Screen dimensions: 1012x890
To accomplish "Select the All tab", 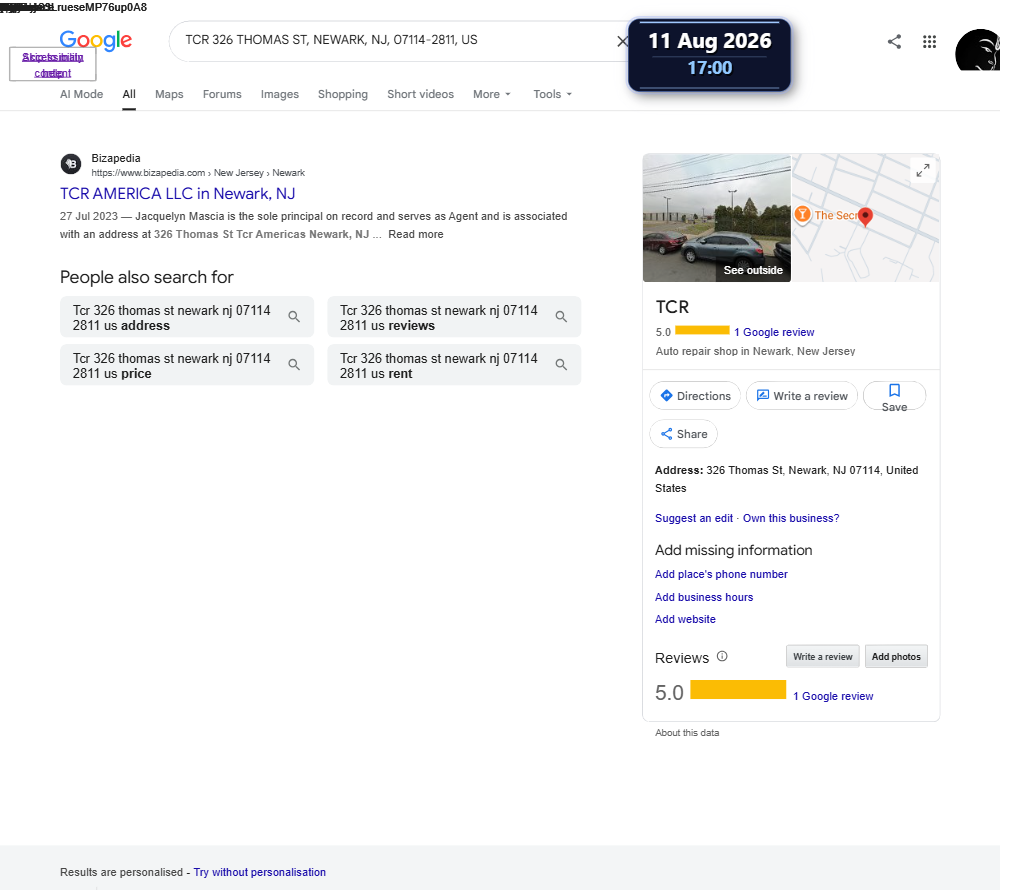I will [x=129, y=94].
